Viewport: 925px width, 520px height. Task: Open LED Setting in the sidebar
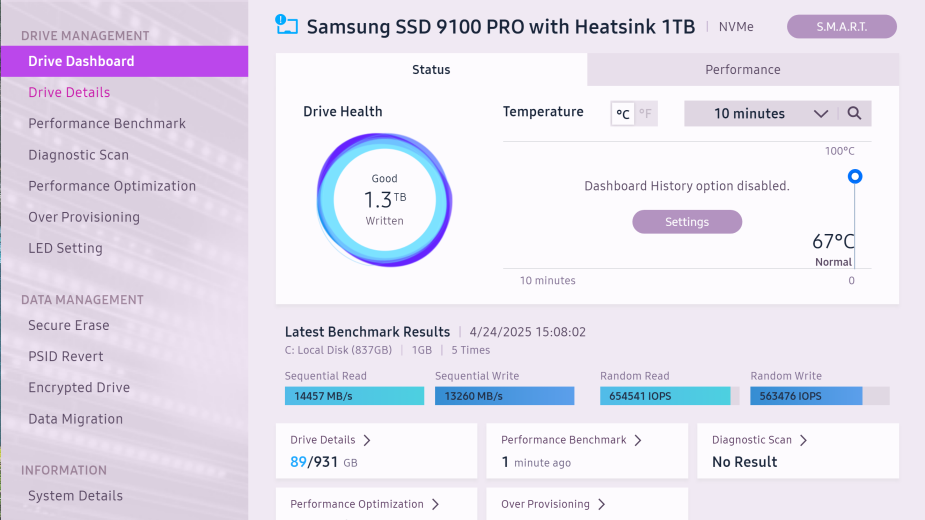pyautogui.click(x=65, y=248)
